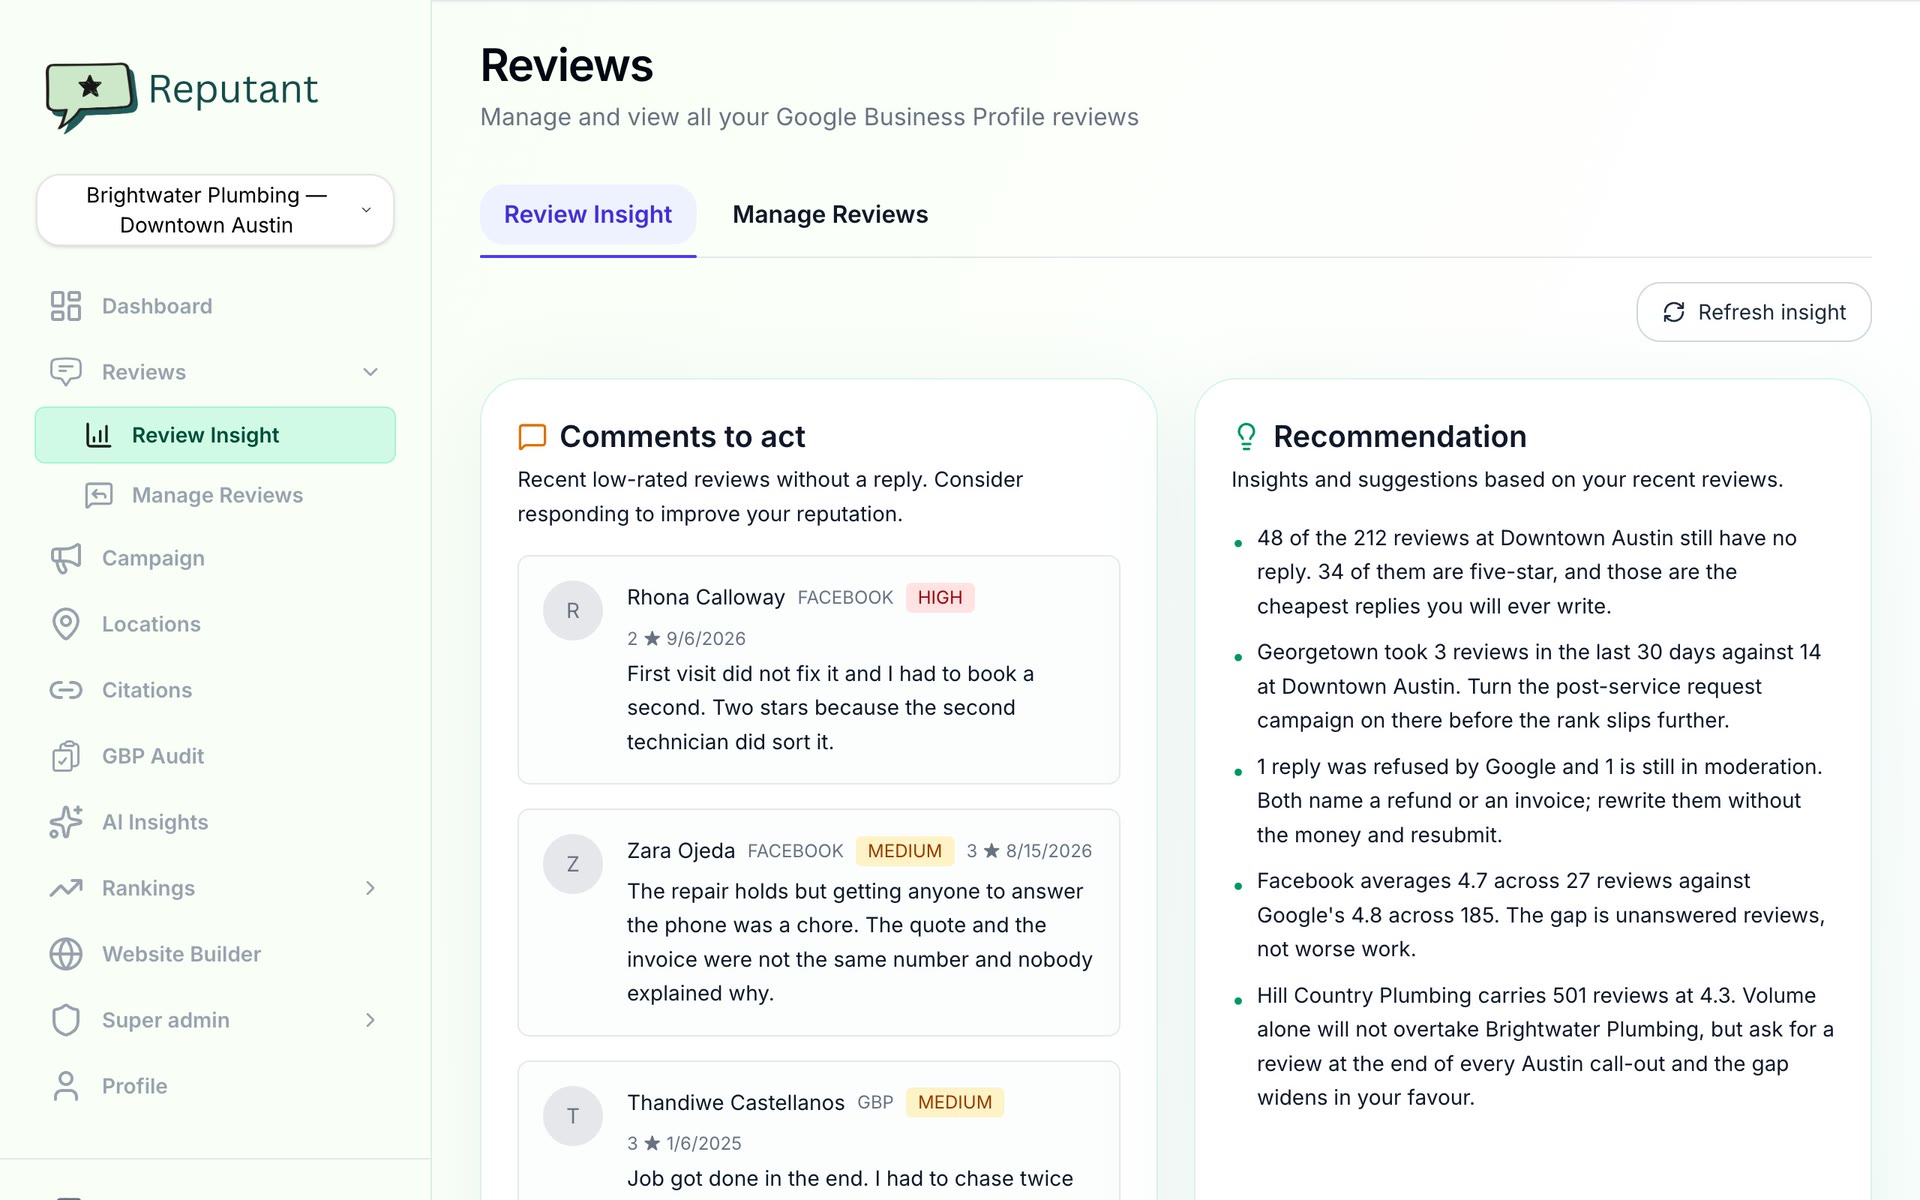Click the Rankings trend arrow icon
The image size is (1920, 1200).
[66, 888]
